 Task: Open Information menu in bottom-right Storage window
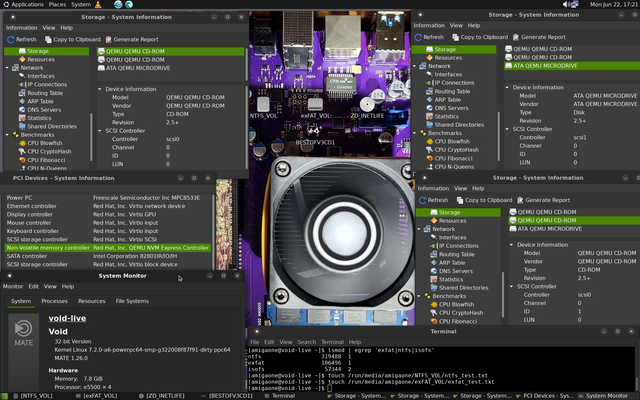tap(433, 189)
